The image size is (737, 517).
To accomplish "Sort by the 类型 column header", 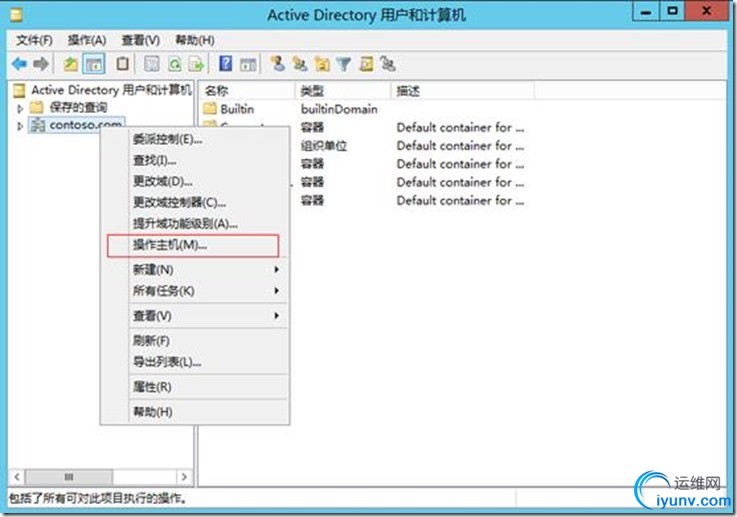I will (x=343, y=91).
